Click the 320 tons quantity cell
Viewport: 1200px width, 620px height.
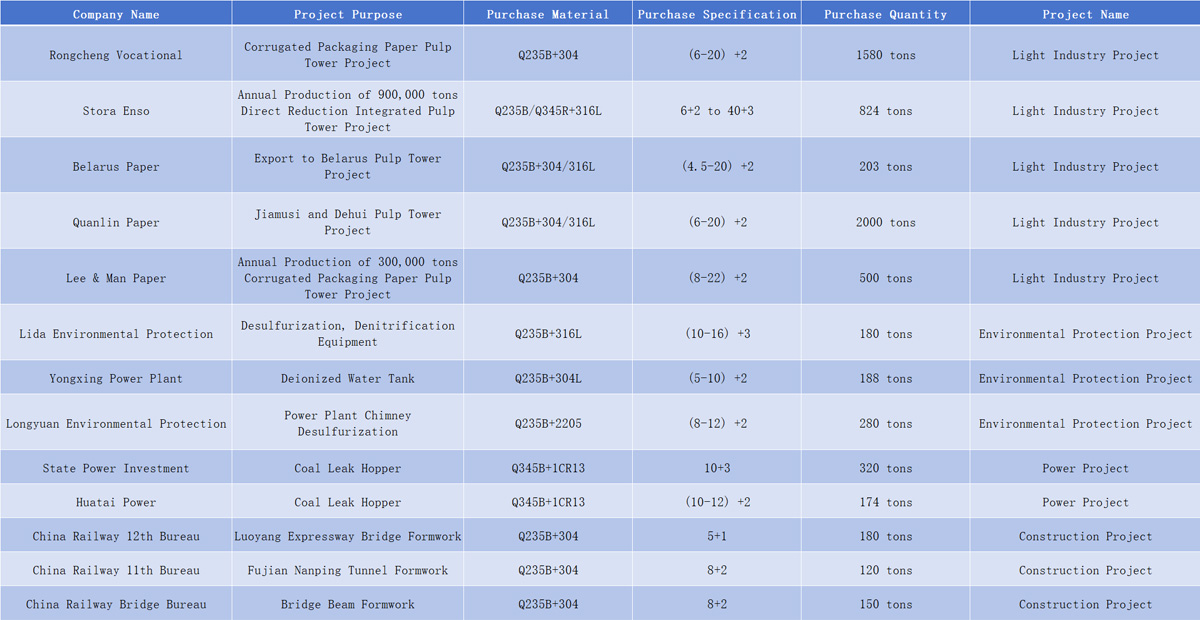click(x=886, y=468)
